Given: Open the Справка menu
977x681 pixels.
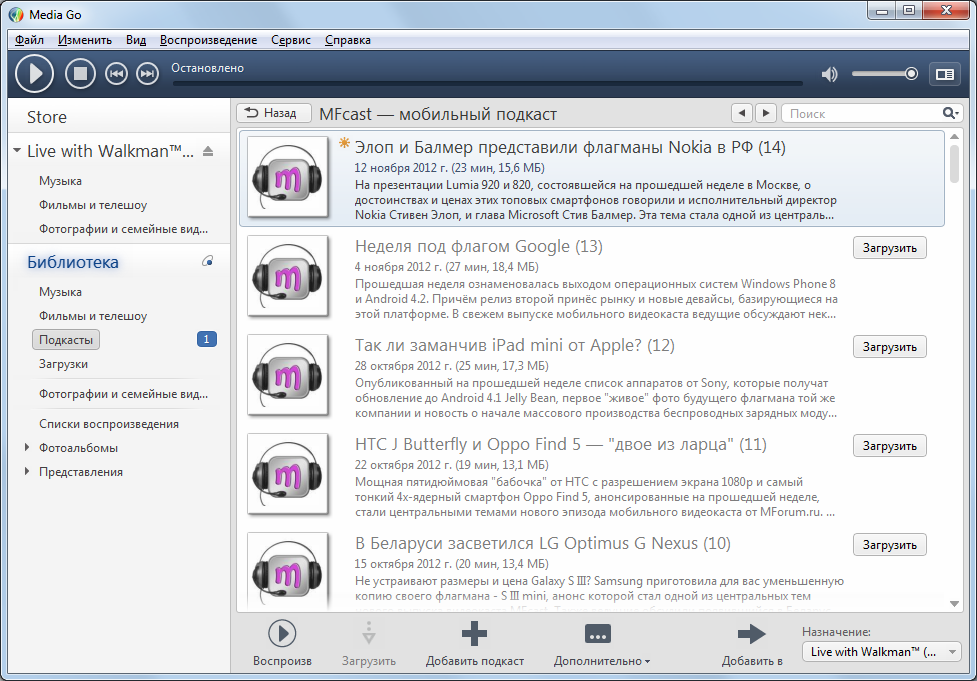Looking at the screenshot, I should coord(348,40).
